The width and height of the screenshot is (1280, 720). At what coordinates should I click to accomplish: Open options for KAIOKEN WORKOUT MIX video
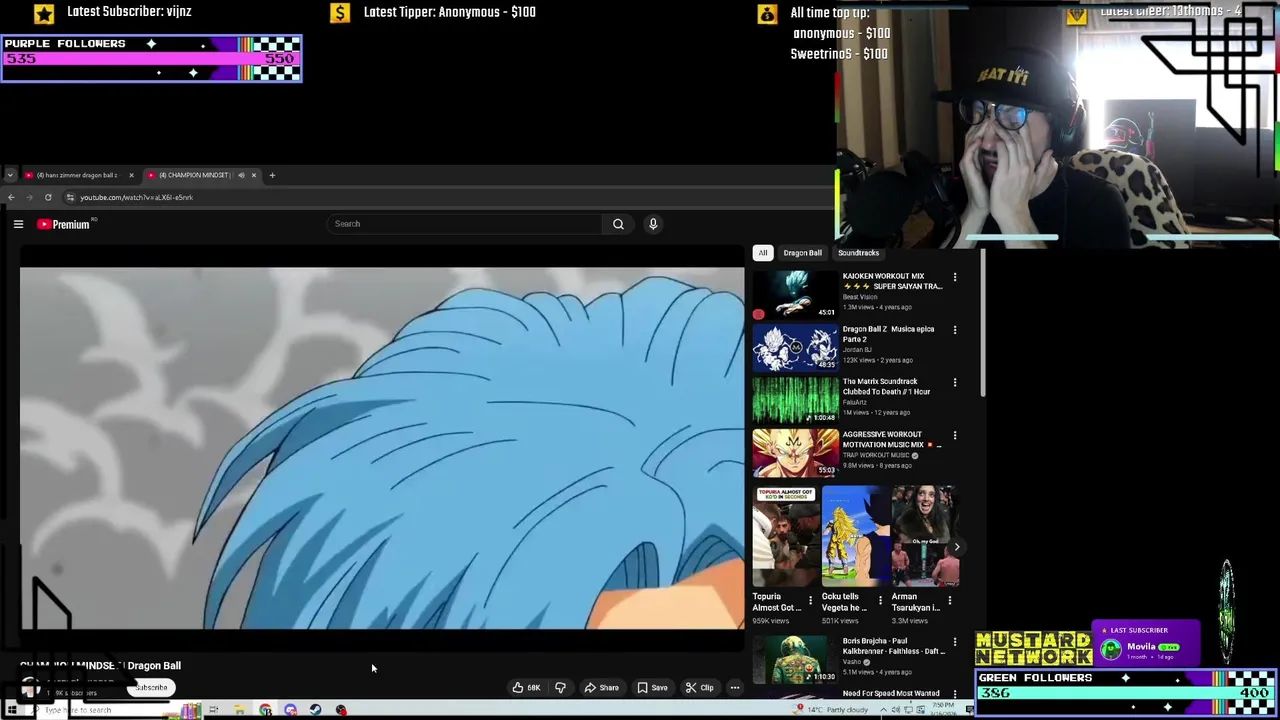(955, 277)
